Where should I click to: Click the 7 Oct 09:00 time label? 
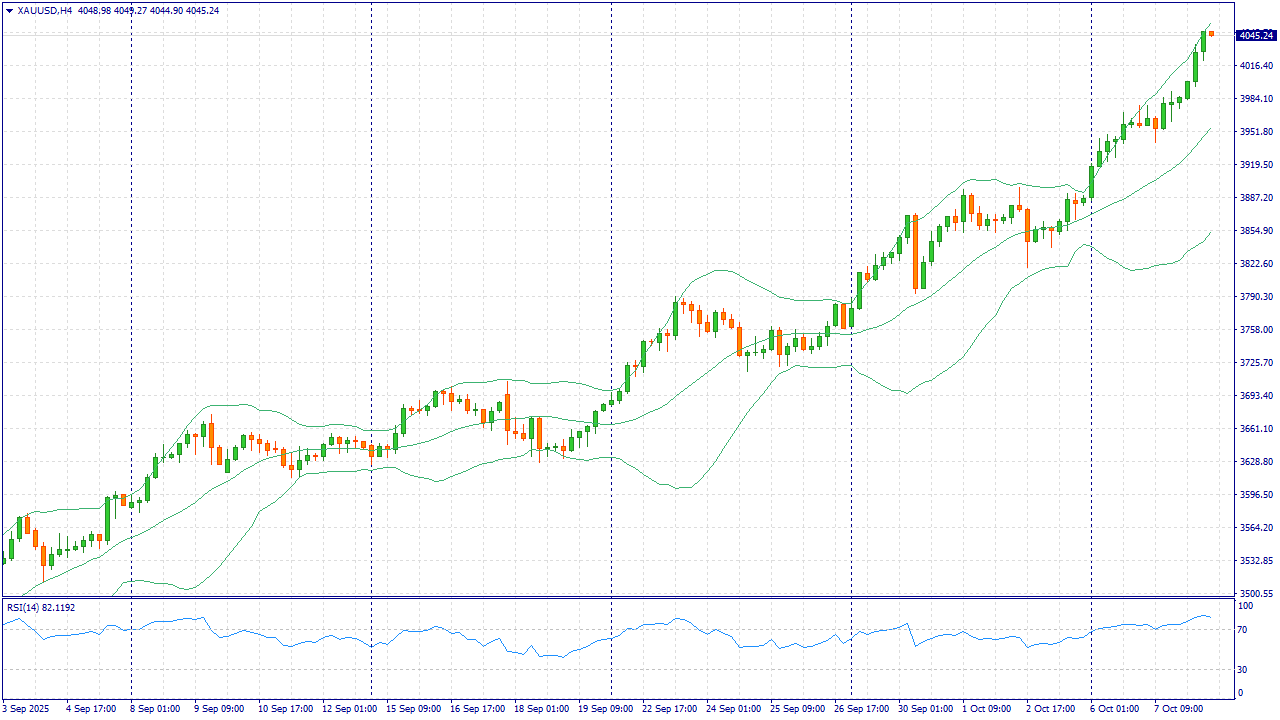1178,709
